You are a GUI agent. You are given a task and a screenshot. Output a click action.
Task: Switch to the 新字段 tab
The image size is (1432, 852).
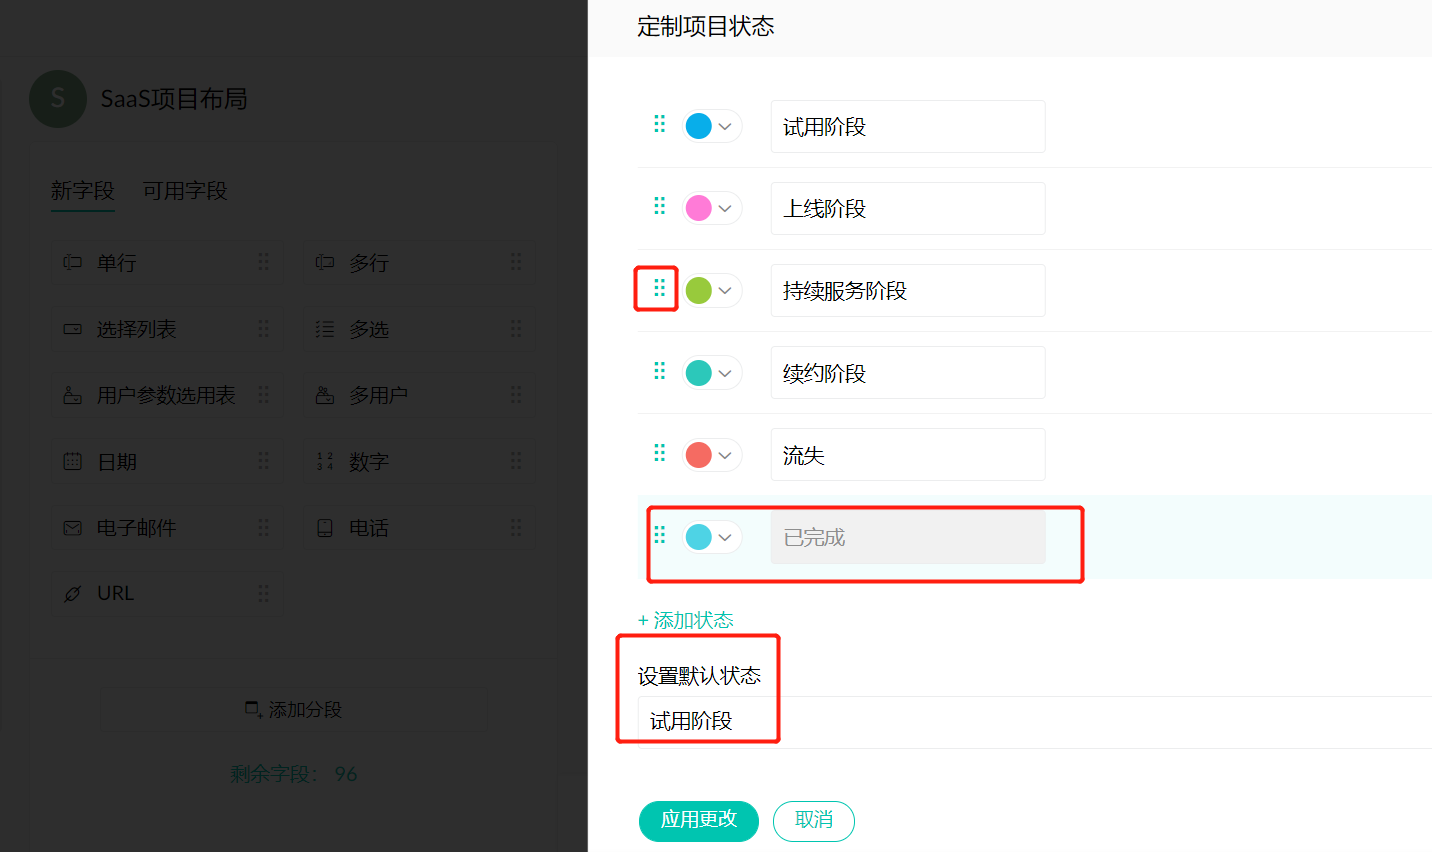pos(83,190)
